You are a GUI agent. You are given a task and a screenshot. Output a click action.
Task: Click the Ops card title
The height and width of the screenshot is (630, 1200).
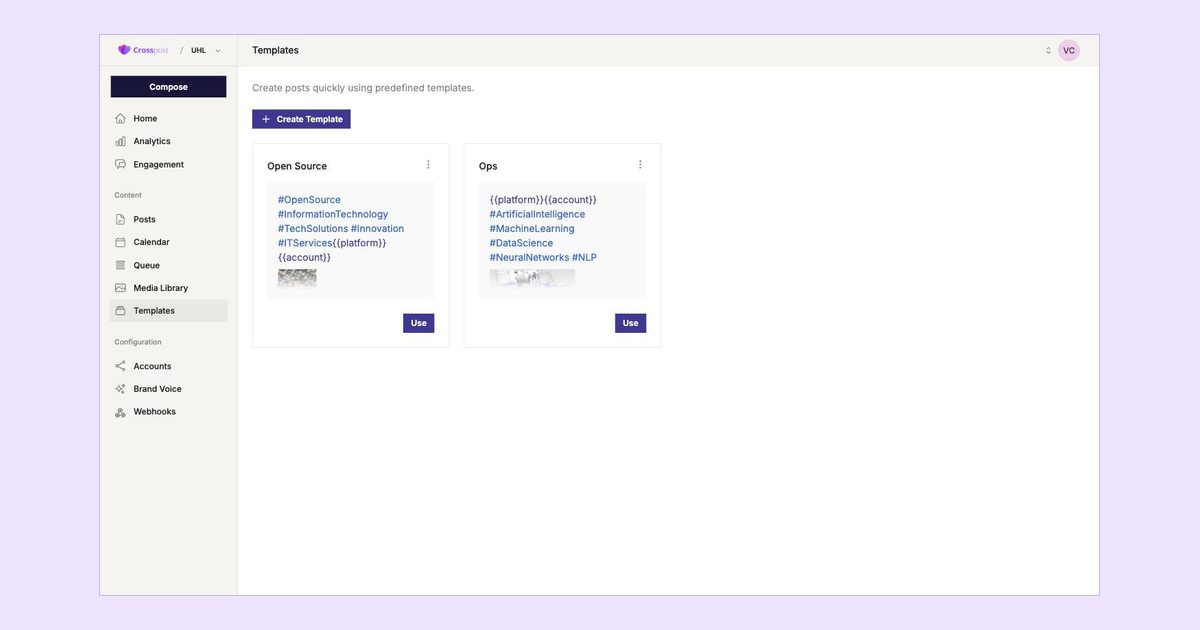488,166
